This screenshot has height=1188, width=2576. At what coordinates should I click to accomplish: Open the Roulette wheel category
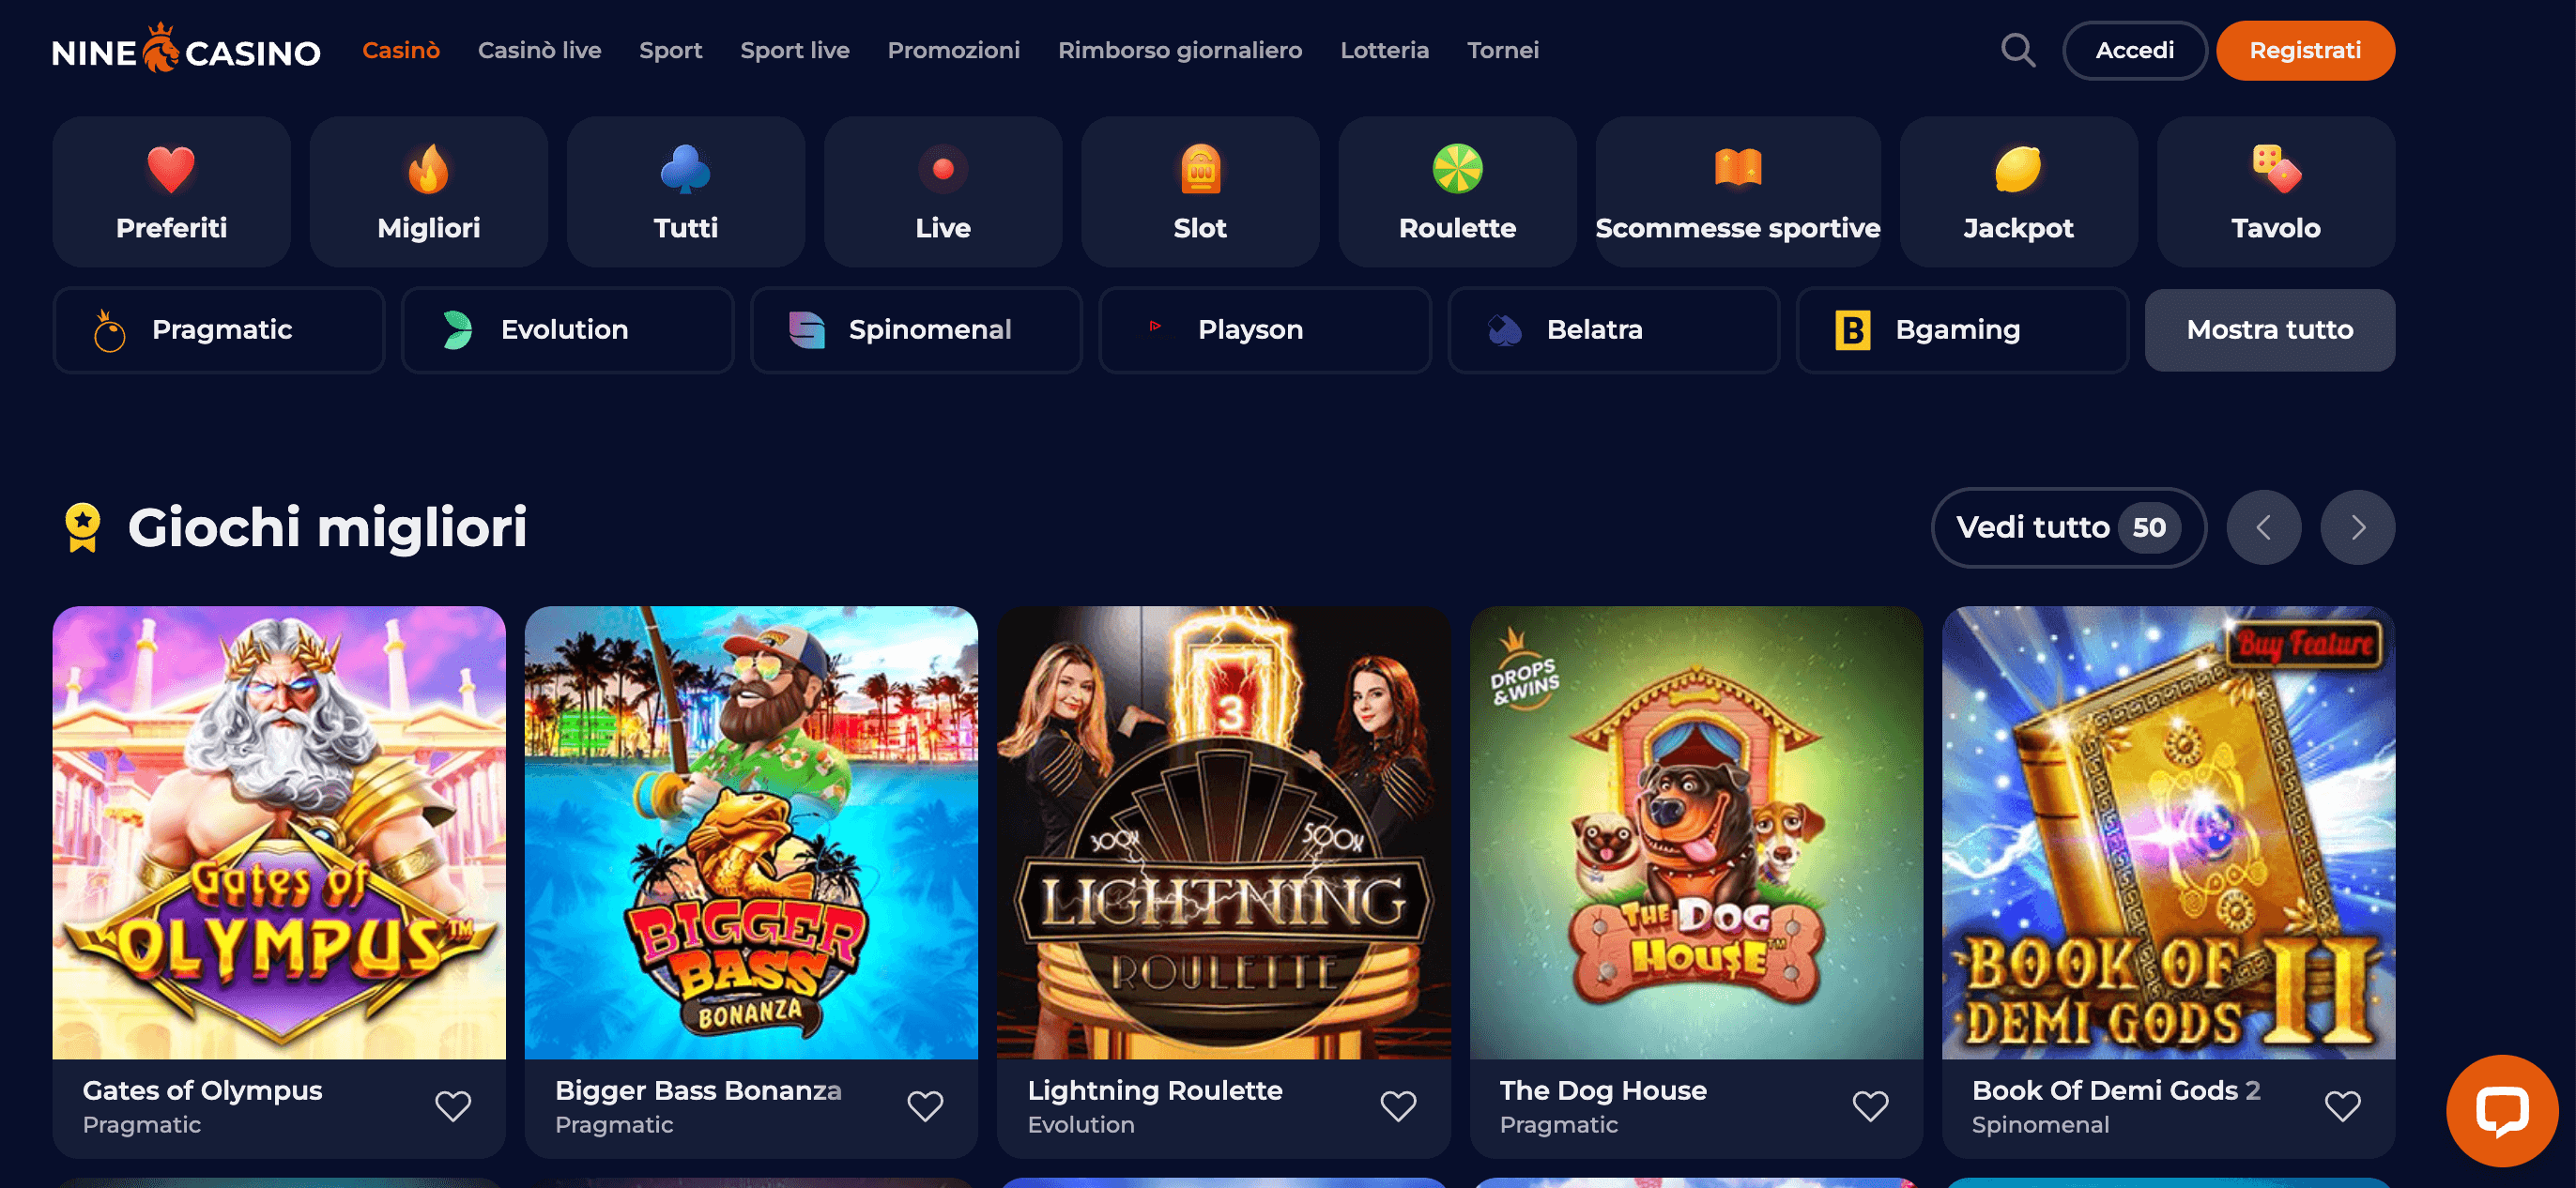point(1457,192)
